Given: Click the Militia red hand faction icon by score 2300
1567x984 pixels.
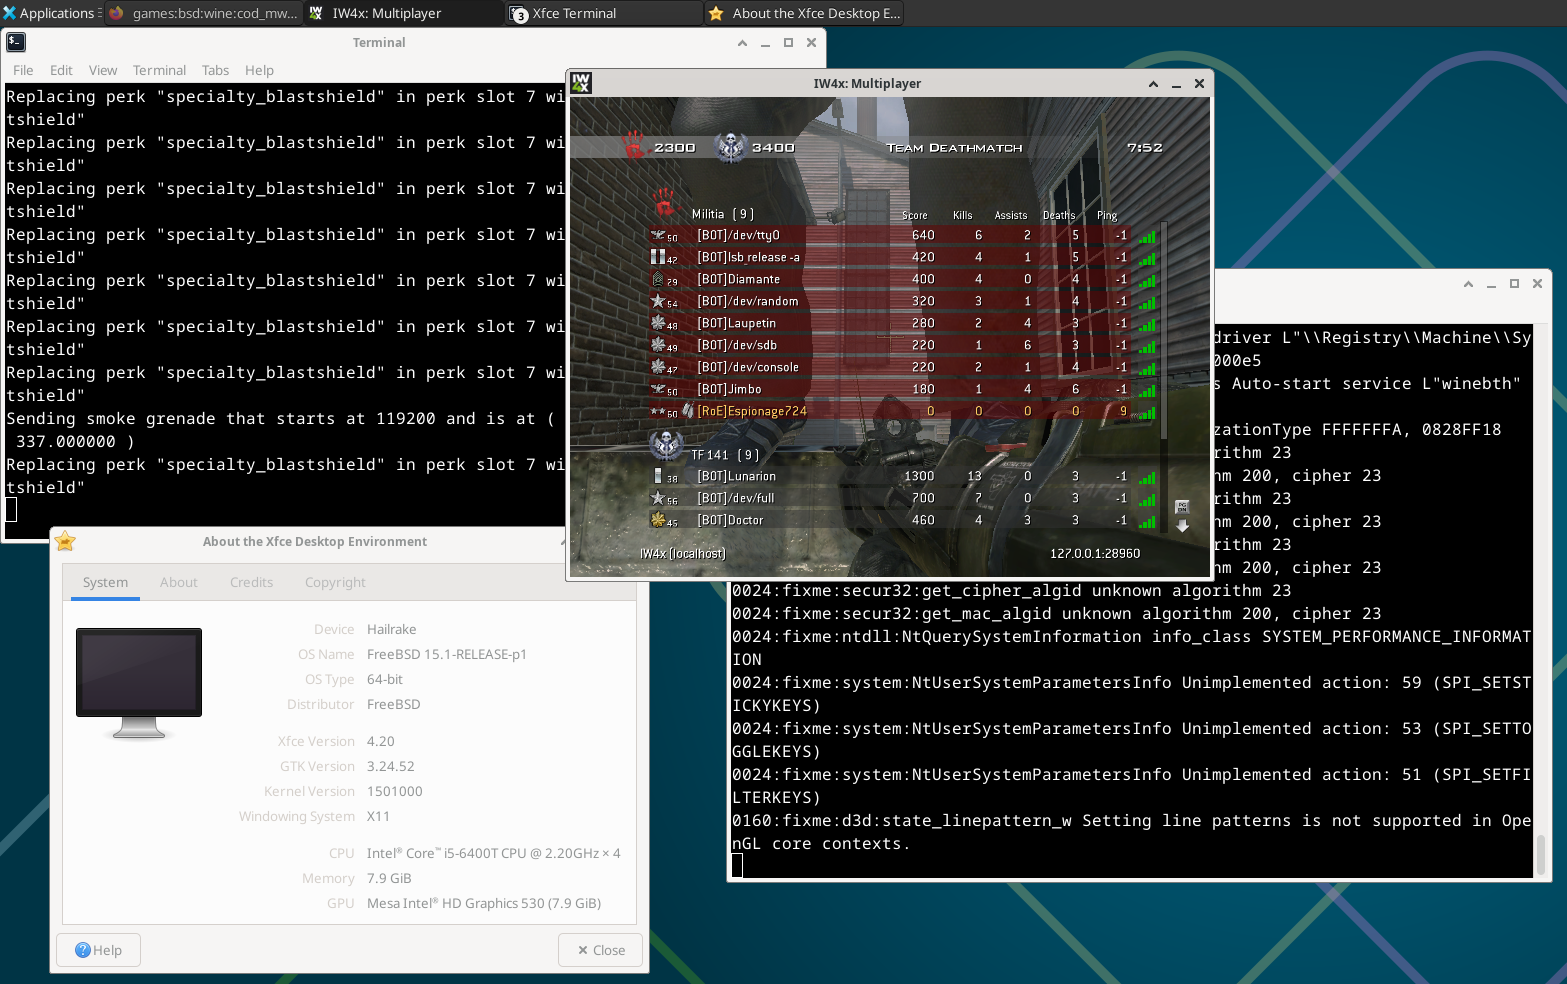Looking at the screenshot, I should coord(634,146).
